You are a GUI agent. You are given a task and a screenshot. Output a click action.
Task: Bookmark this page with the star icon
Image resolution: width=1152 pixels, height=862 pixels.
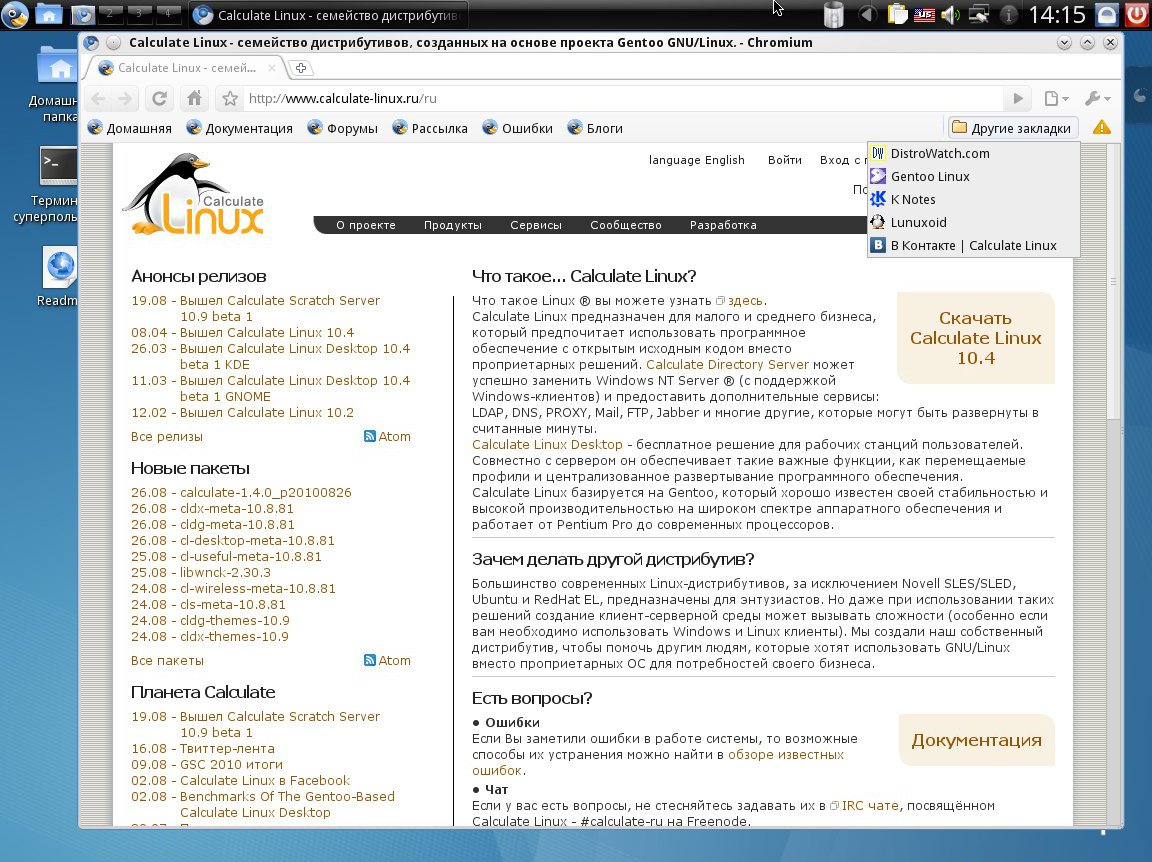(230, 98)
